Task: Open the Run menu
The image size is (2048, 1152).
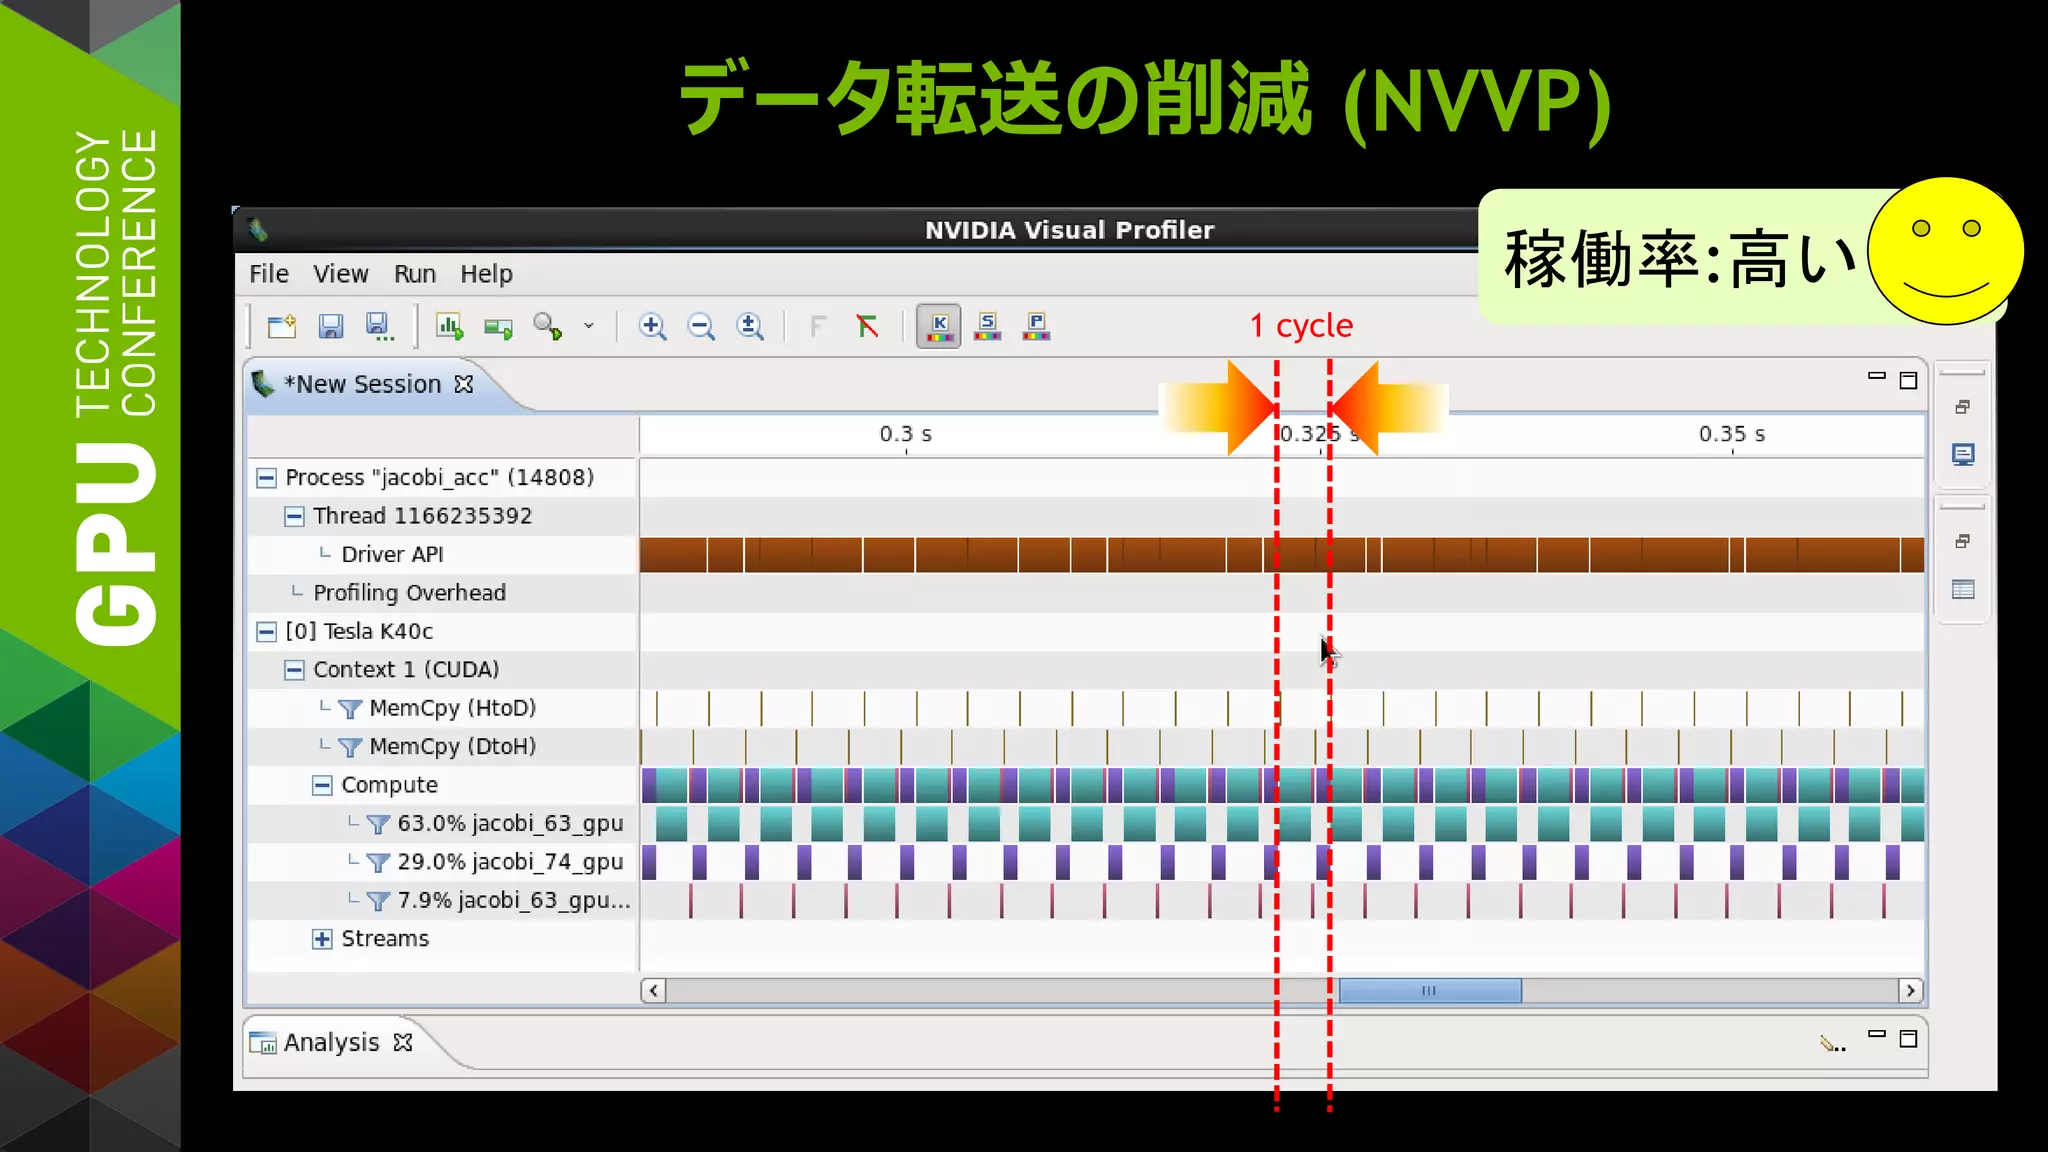Action: pos(415,274)
